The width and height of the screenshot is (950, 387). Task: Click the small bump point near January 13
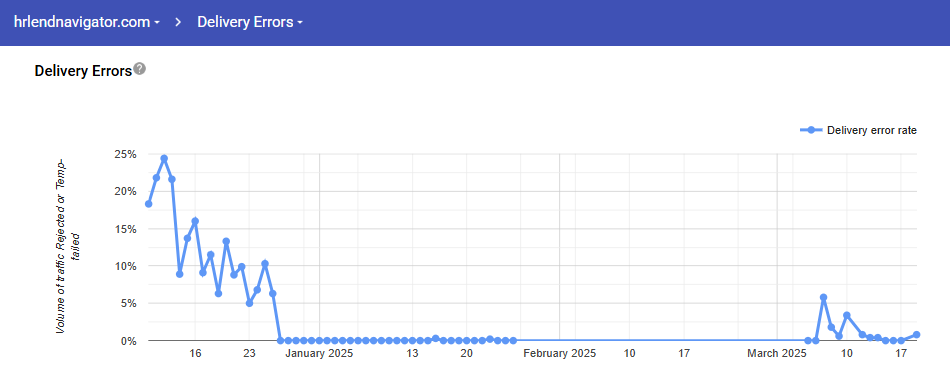point(436,339)
